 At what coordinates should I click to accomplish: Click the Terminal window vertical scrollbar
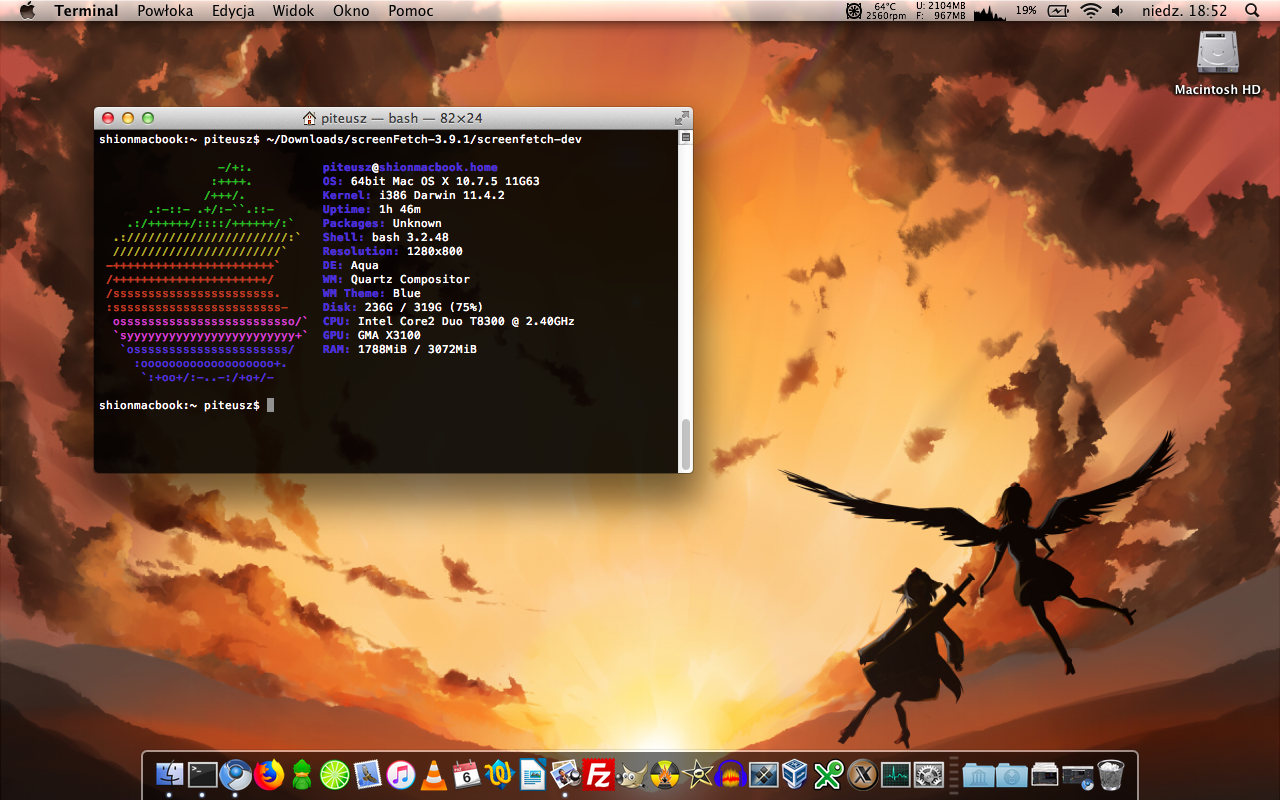pos(685,444)
